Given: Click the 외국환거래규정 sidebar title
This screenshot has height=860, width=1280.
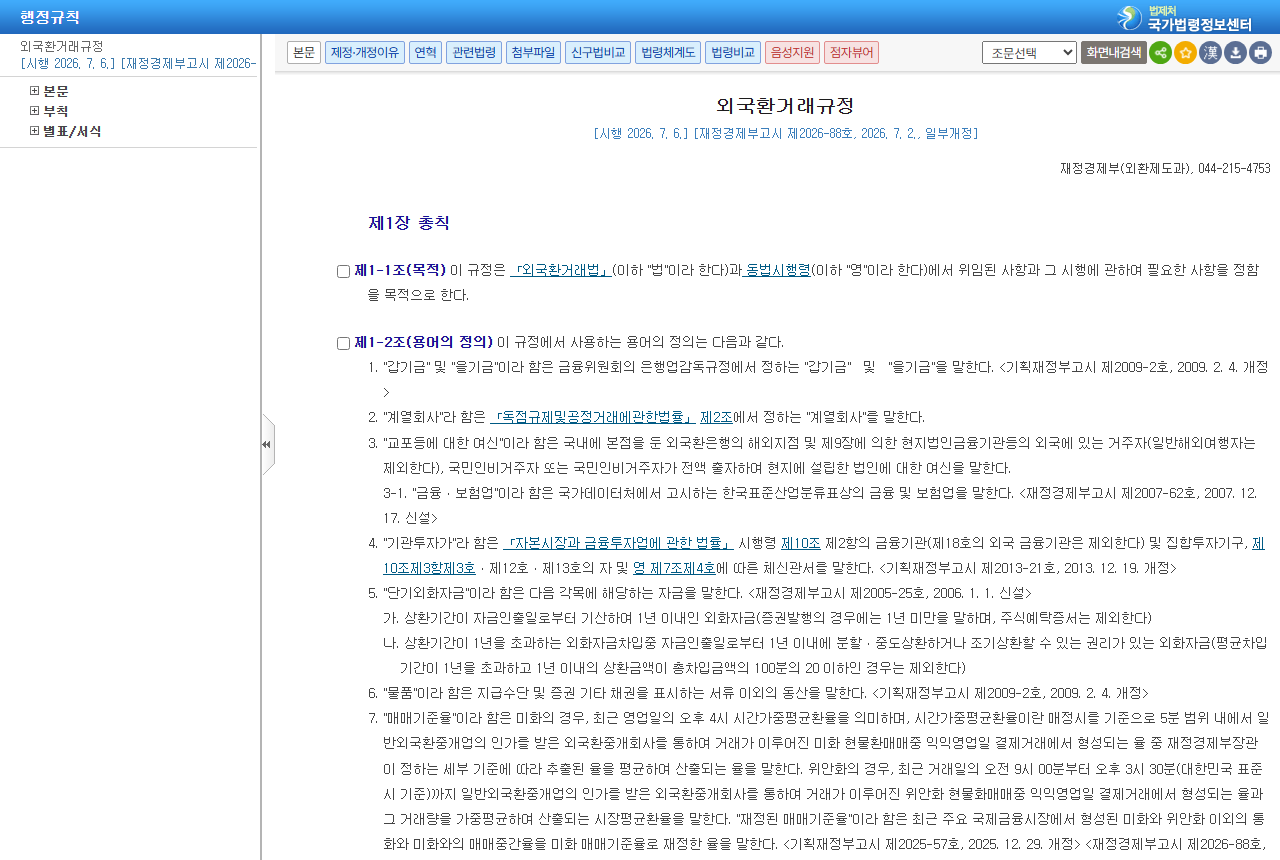Looking at the screenshot, I should click(62, 46).
